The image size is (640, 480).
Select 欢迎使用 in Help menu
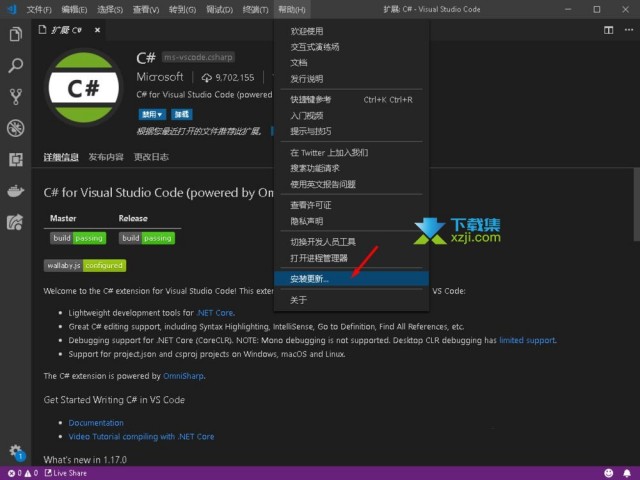point(351,31)
